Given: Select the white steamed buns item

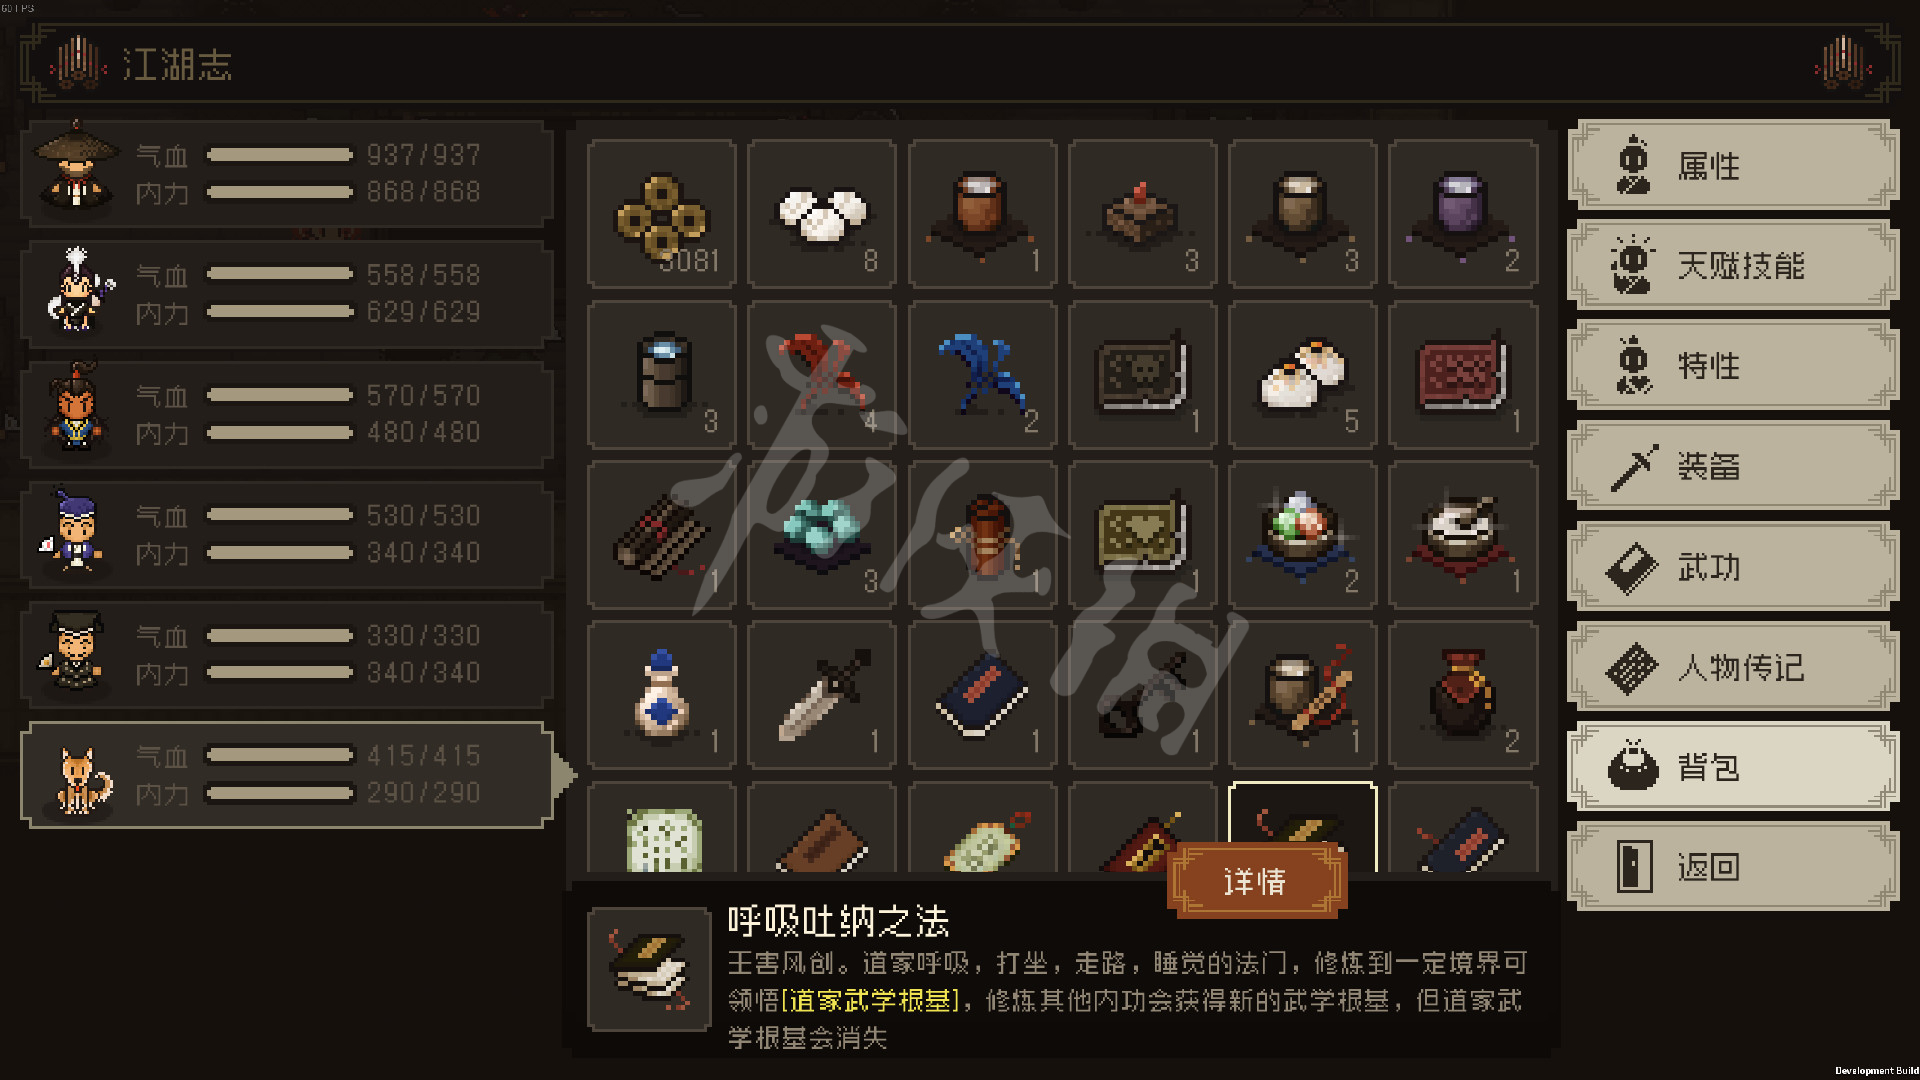Looking at the screenshot, I should click(822, 214).
